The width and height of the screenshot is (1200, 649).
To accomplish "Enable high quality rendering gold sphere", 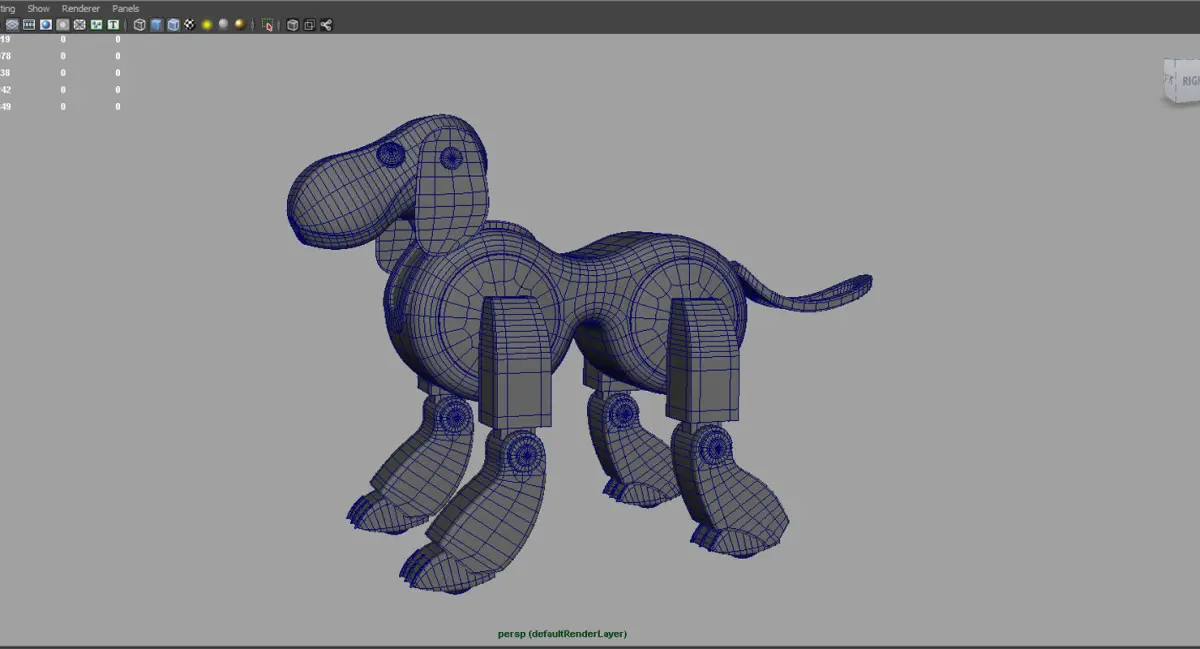I will 240,24.
